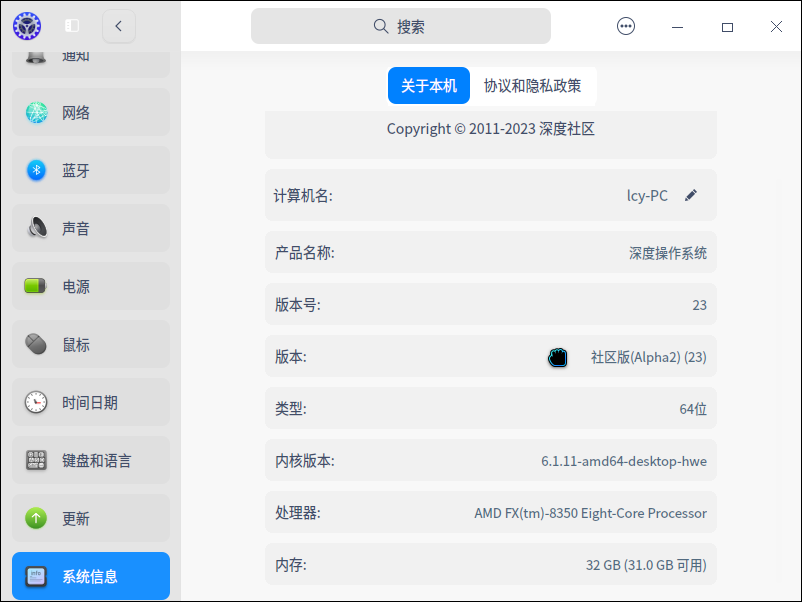Viewport: 802px width, 602px height.
Task: Click the speaker sound icon
Action: 37,228
